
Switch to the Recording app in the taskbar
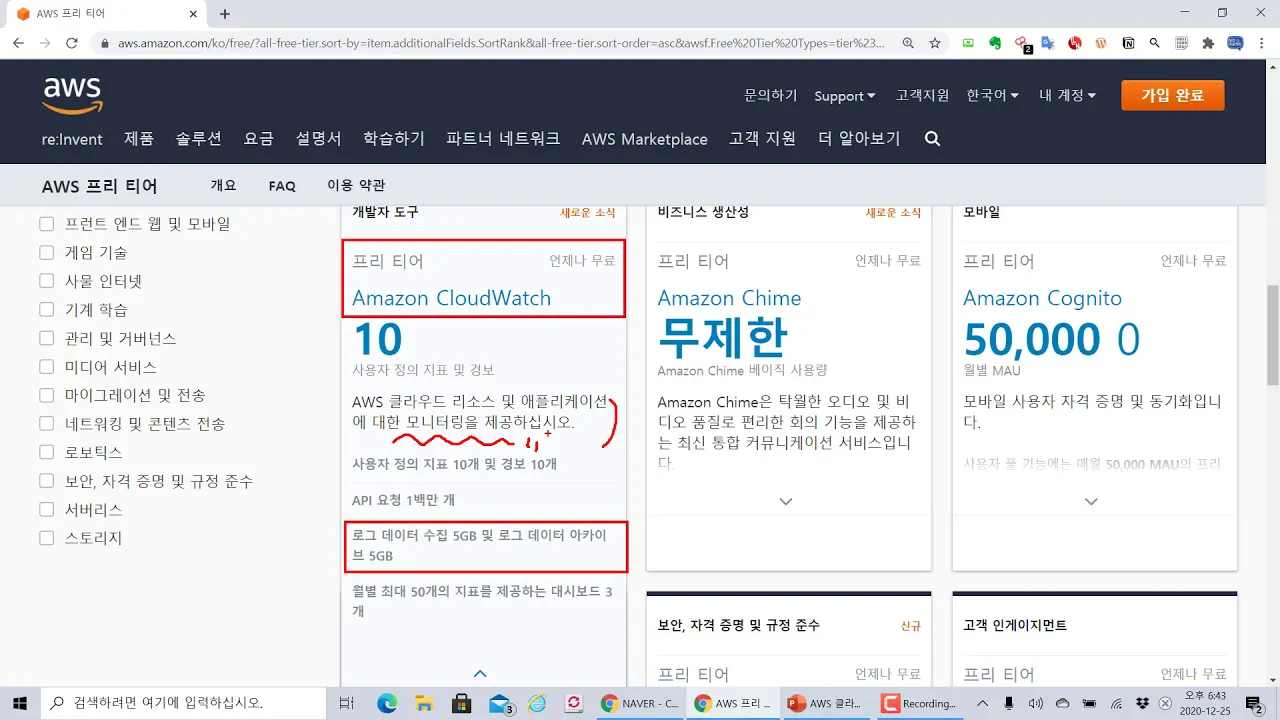(918, 703)
